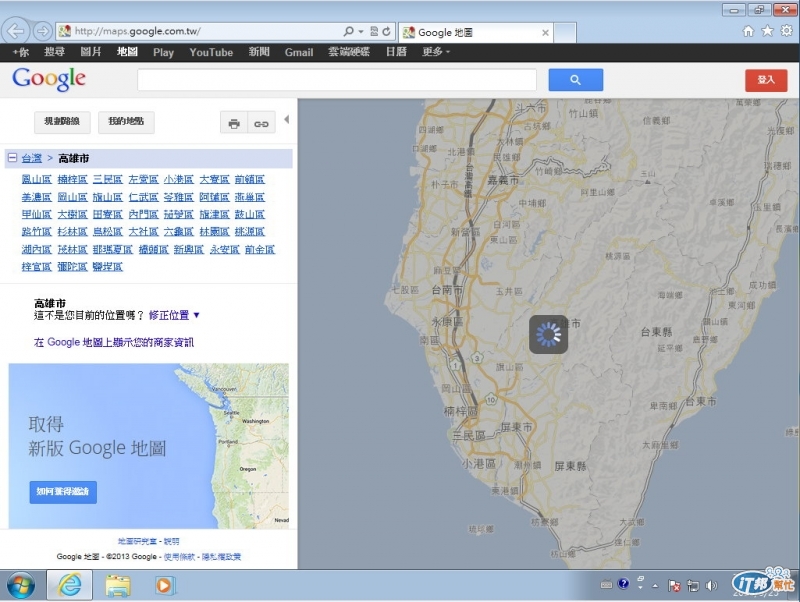Click the 我的地點 button
This screenshot has height=602, width=800.
(x=126, y=122)
